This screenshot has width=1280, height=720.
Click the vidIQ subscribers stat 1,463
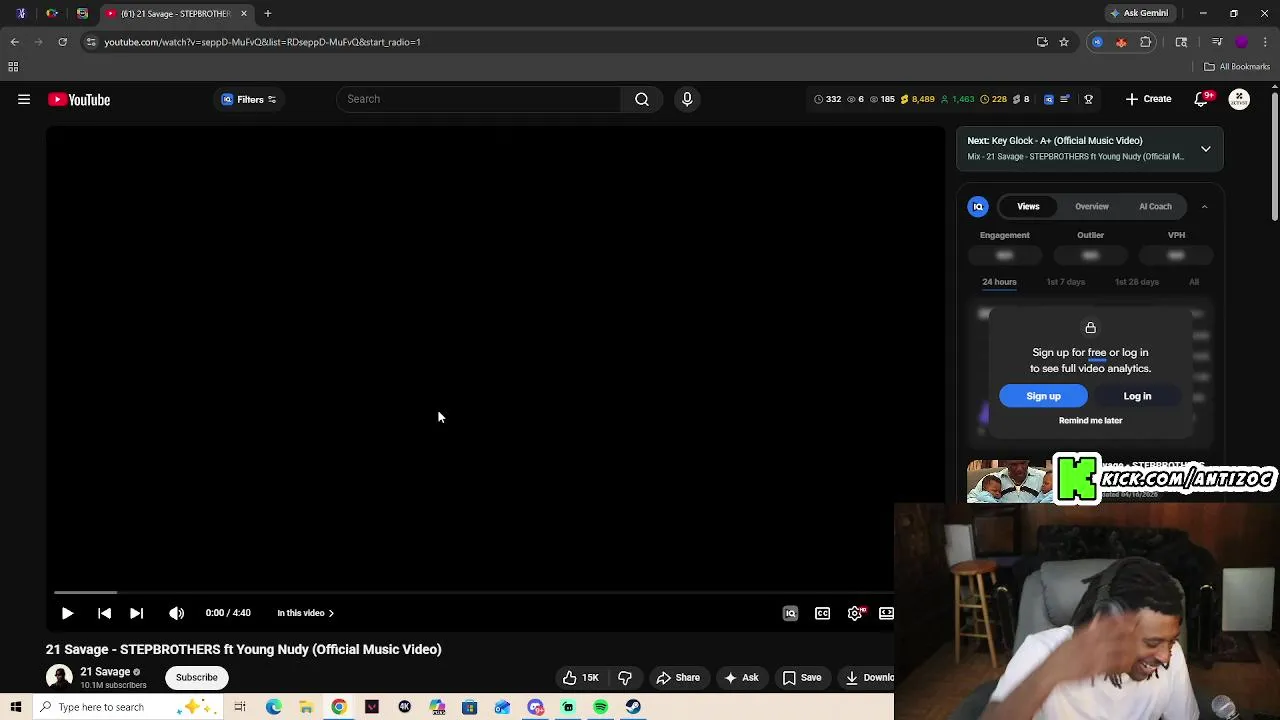[x=957, y=99]
